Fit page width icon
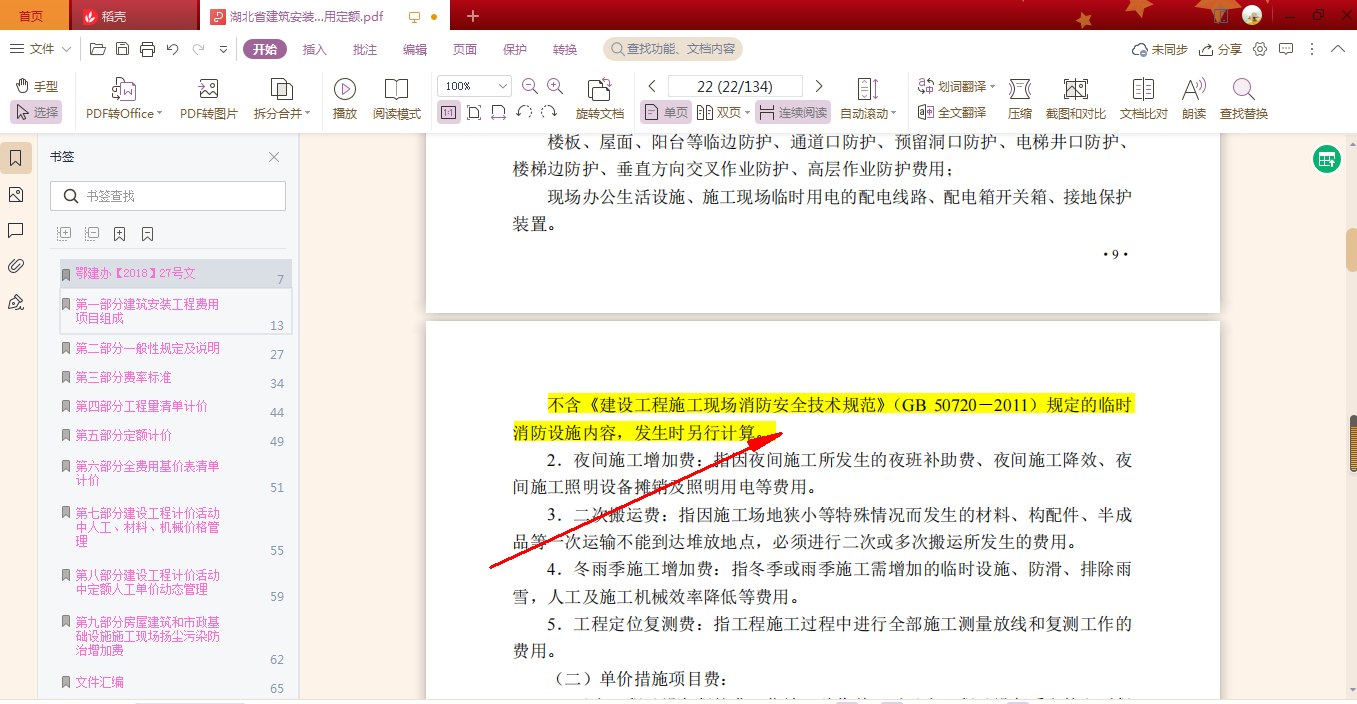The image size is (1357, 704). coord(498,112)
